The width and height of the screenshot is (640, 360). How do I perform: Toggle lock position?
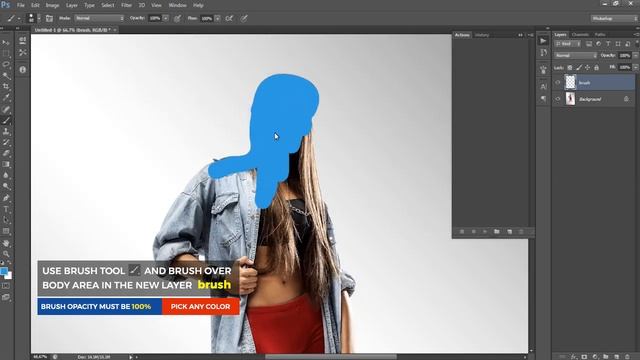(588, 67)
